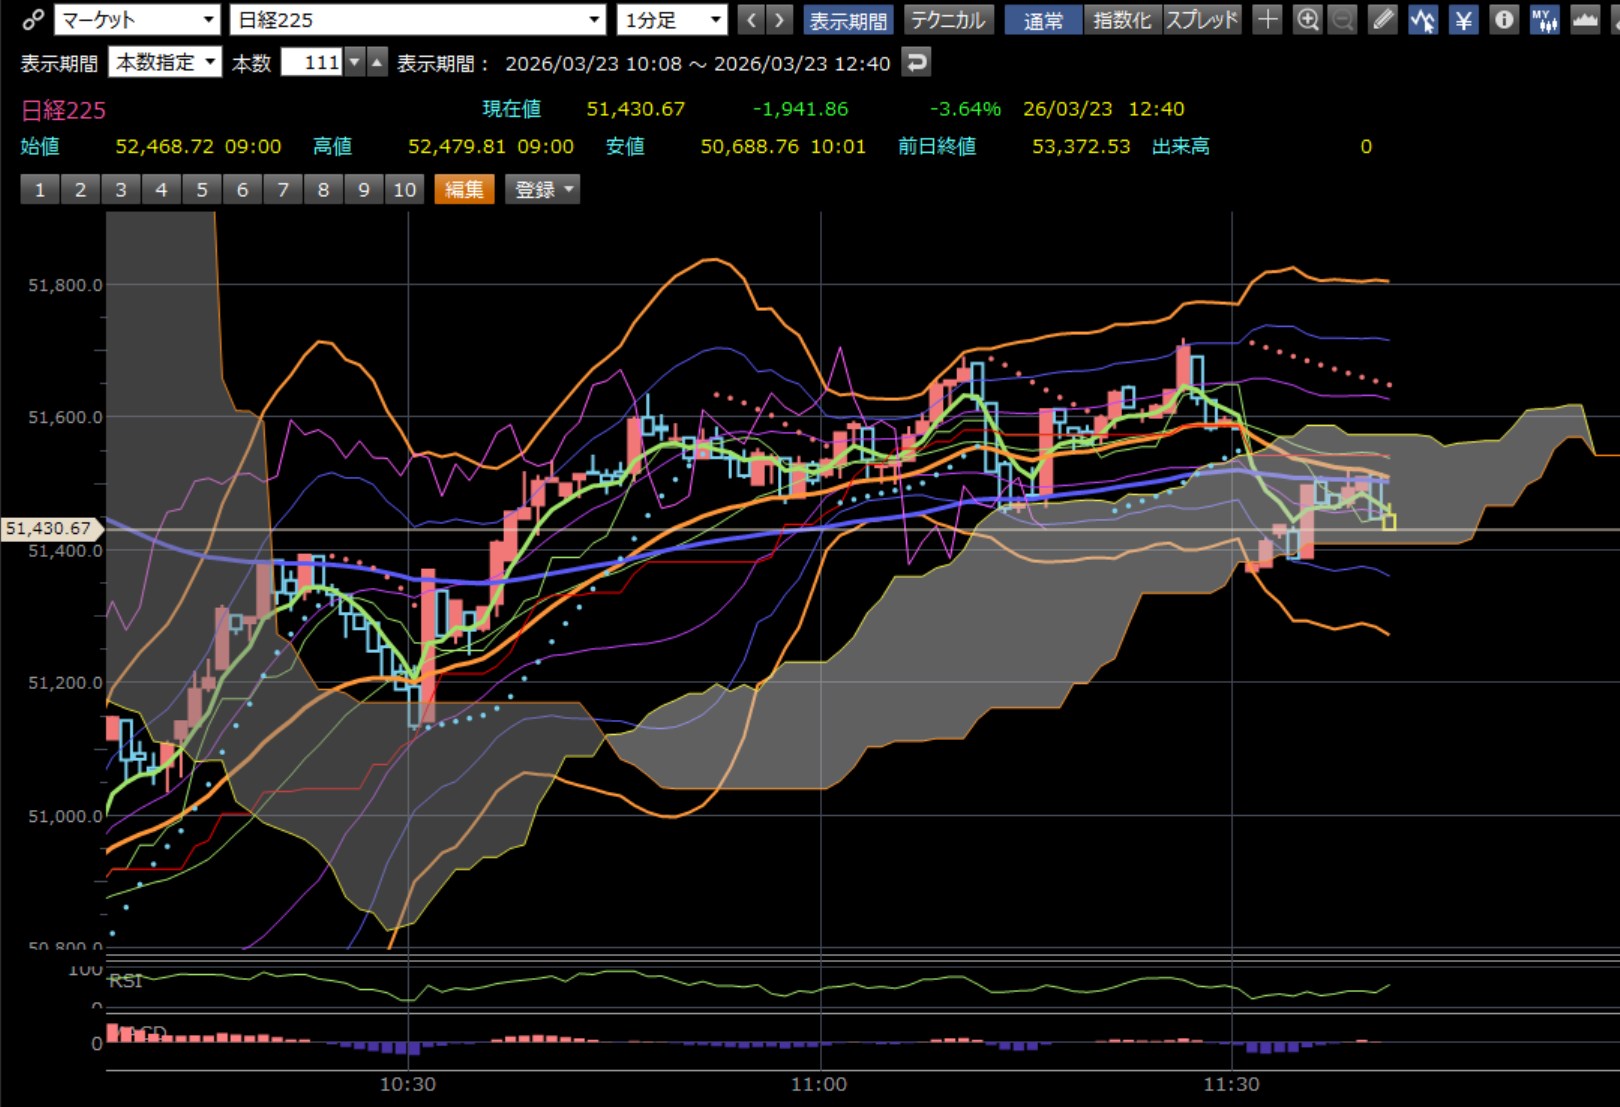The width and height of the screenshot is (1620, 1107).
Task: Zoom in with the magnifier plus icon
Action: [x=1307, y=20]
